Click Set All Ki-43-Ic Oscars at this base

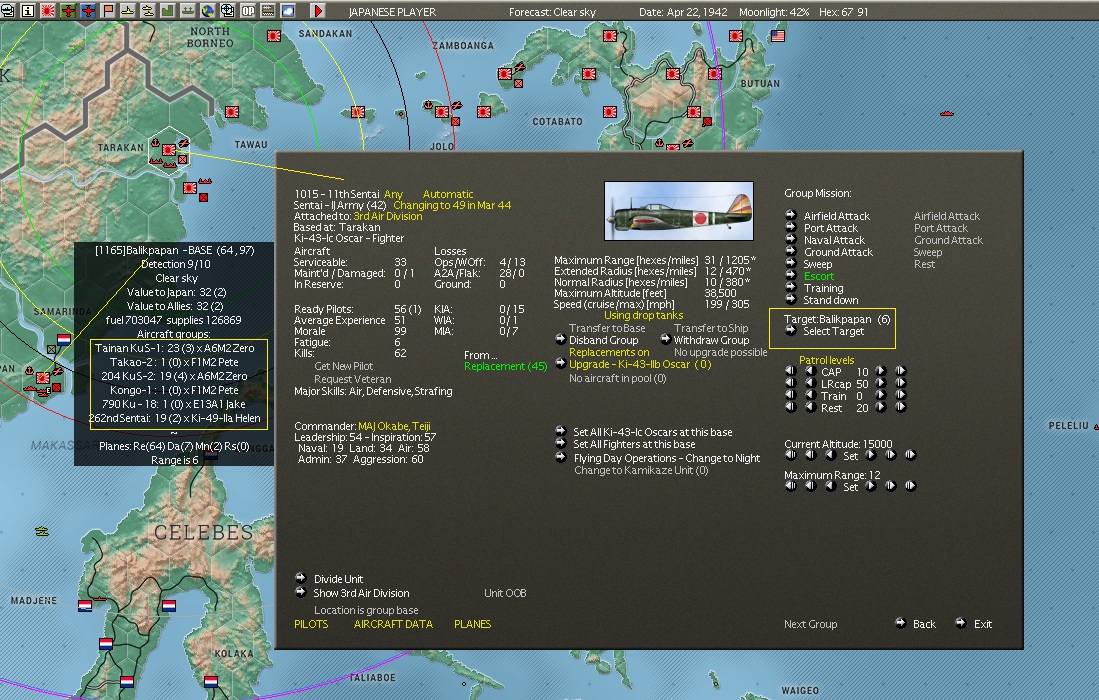click(561, 431)
